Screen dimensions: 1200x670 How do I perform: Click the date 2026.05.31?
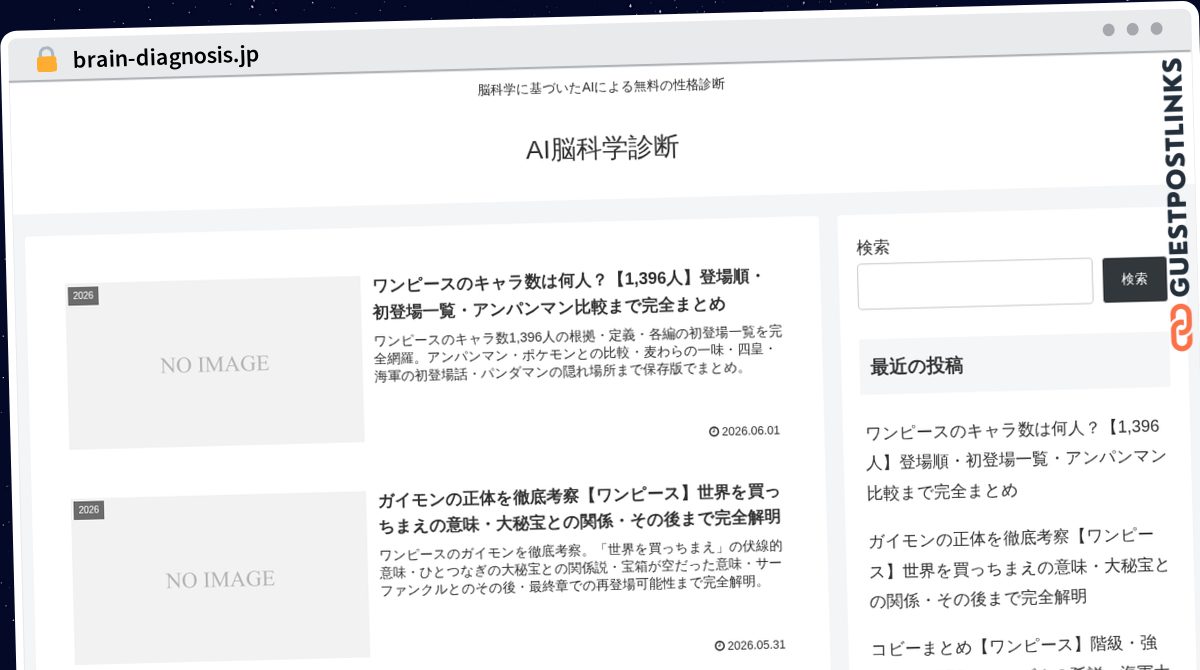click(x=757, y=644)
